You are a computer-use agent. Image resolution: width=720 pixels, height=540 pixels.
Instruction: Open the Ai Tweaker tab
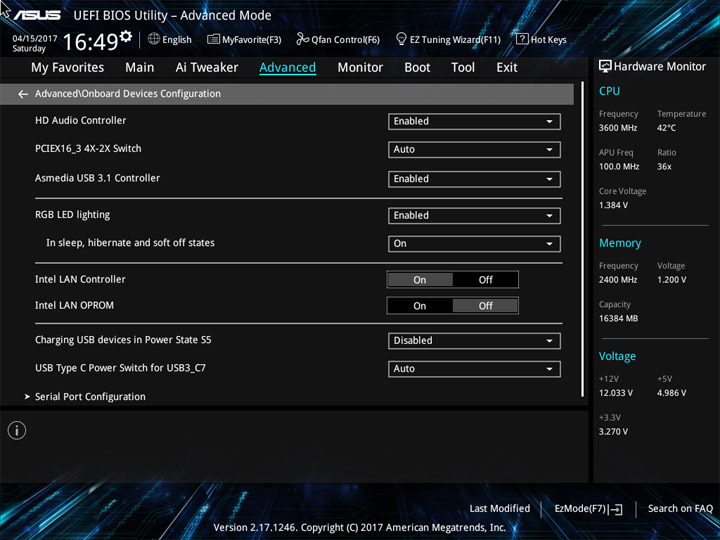pyautogui.click(x=207, y=68)
